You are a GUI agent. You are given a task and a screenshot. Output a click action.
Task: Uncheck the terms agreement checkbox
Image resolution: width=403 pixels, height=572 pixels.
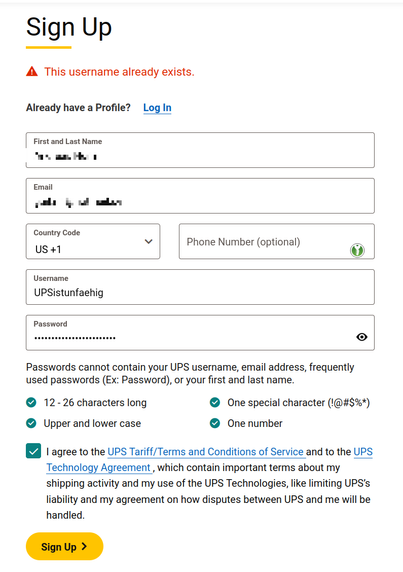tap(33, 451)
